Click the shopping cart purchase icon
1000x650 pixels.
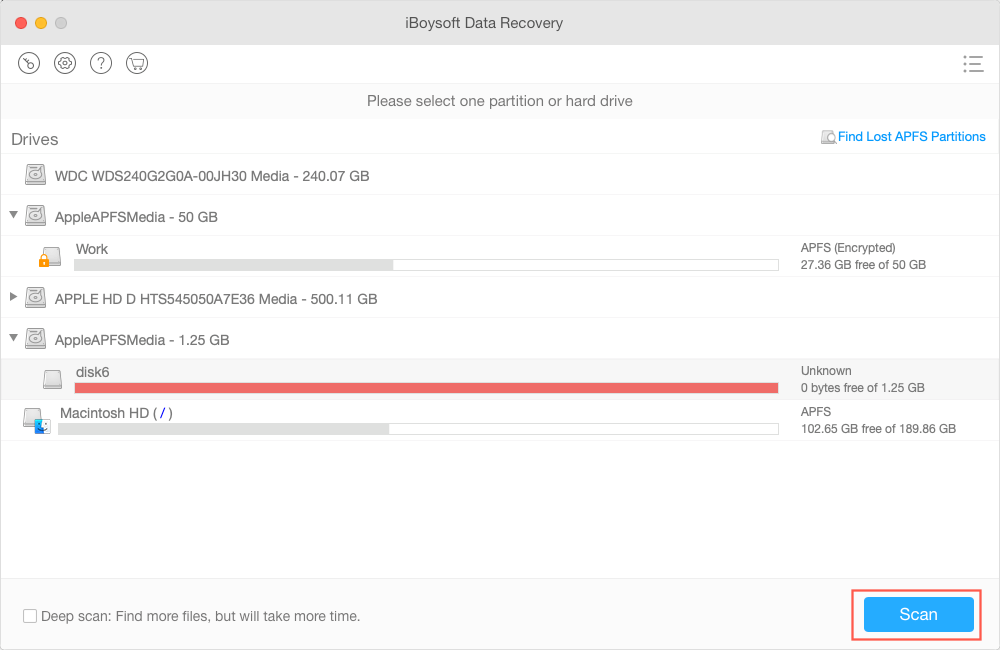tap(136, 62)
